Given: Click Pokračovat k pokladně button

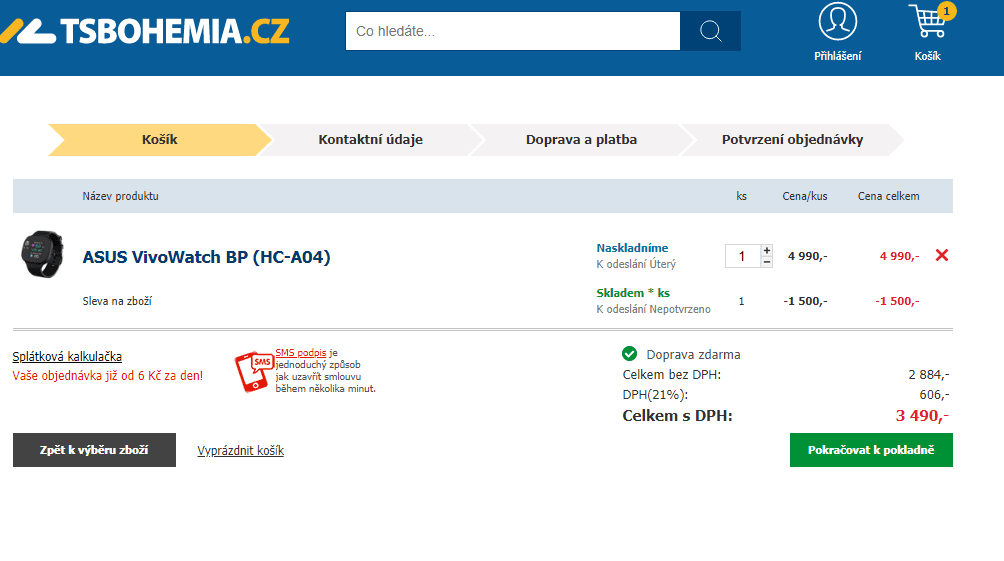Looking at the screenshot, I should pos(871,450).
